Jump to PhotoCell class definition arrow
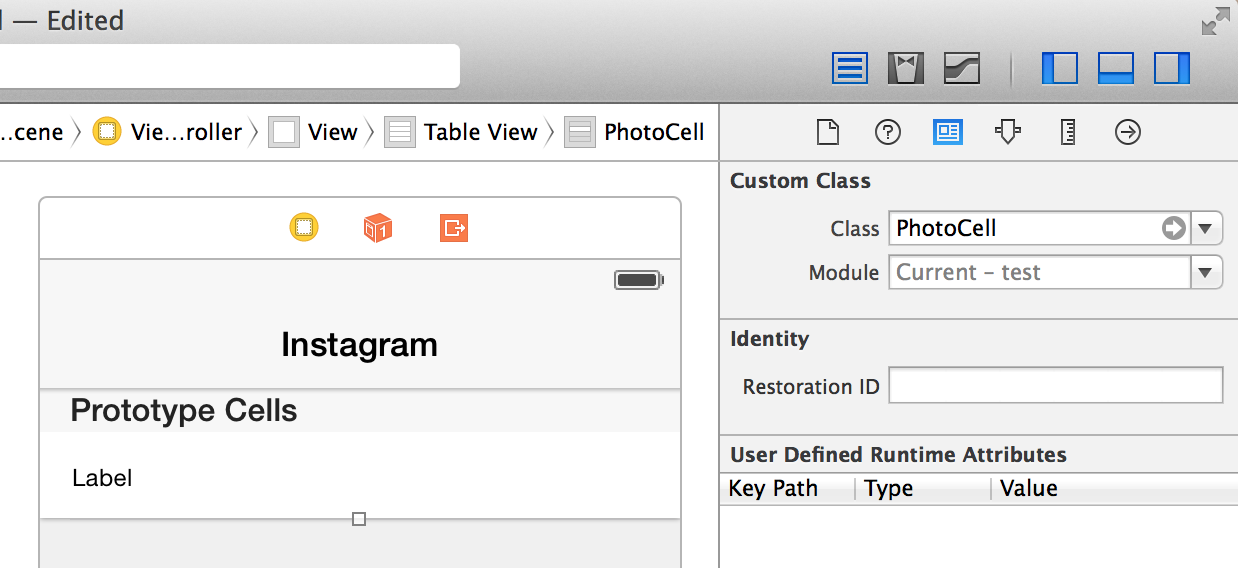Screen dimensions: 1238x568 (1172, 228)
